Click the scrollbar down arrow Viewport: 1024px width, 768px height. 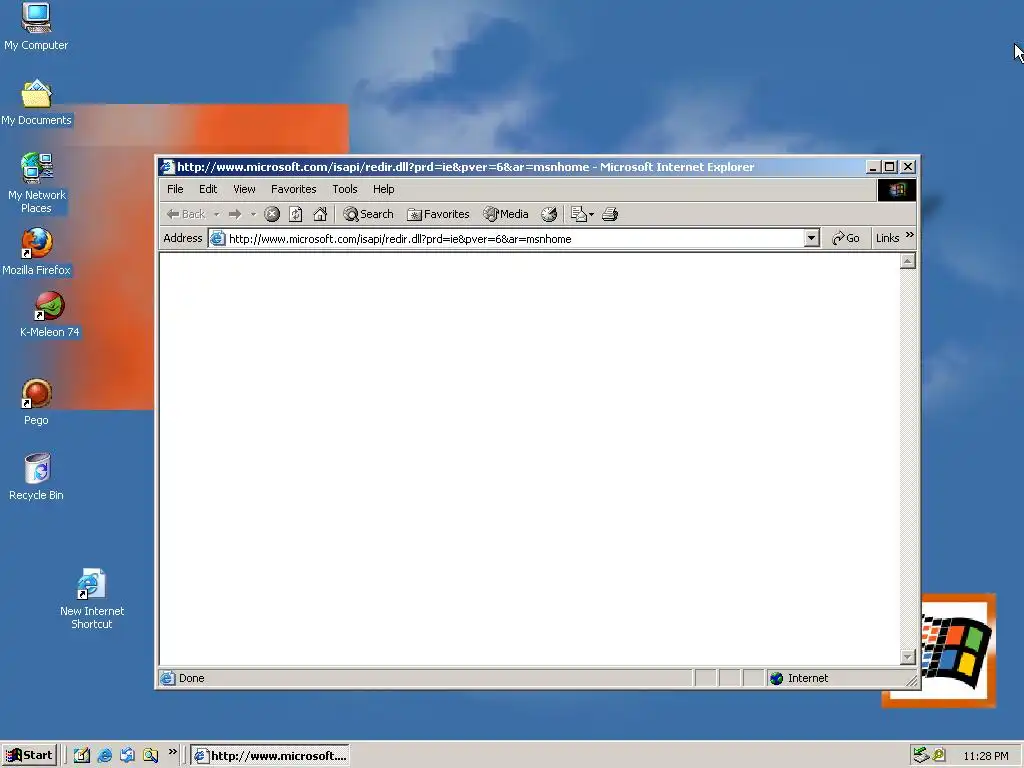(x=907, y=656)
